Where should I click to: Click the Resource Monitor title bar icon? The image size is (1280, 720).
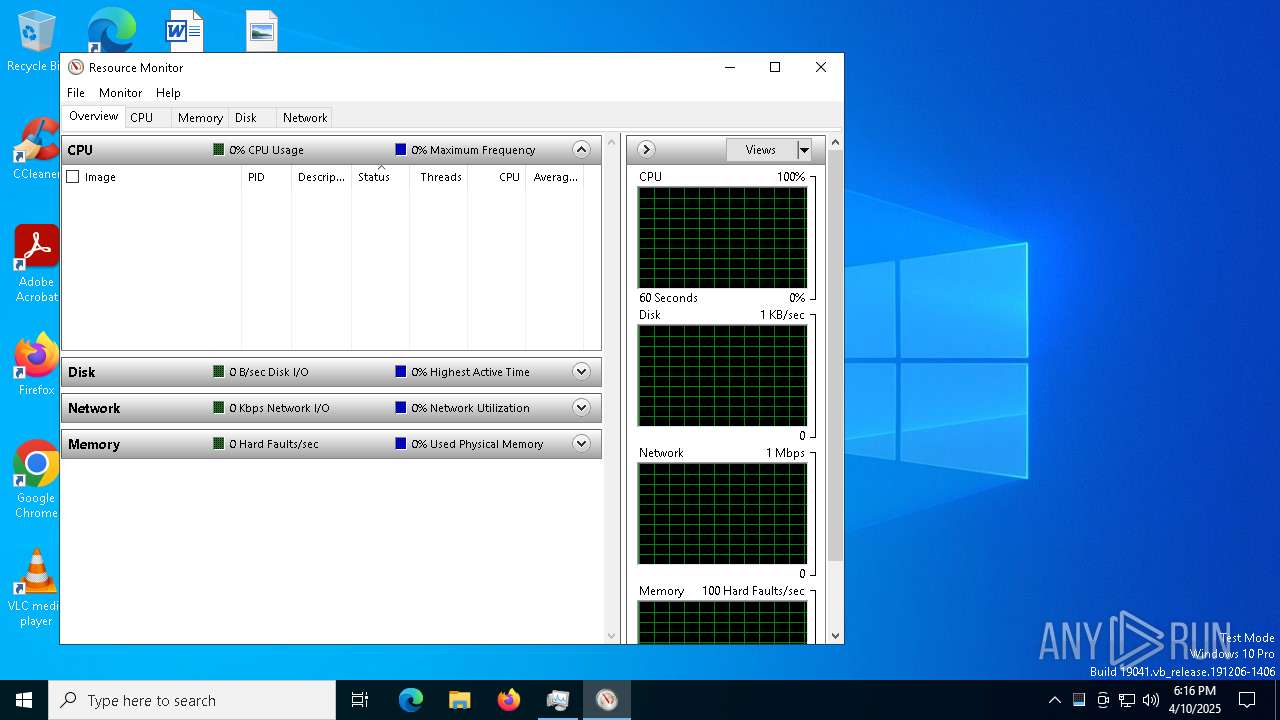pyautogui.click(x=76, y=67)
